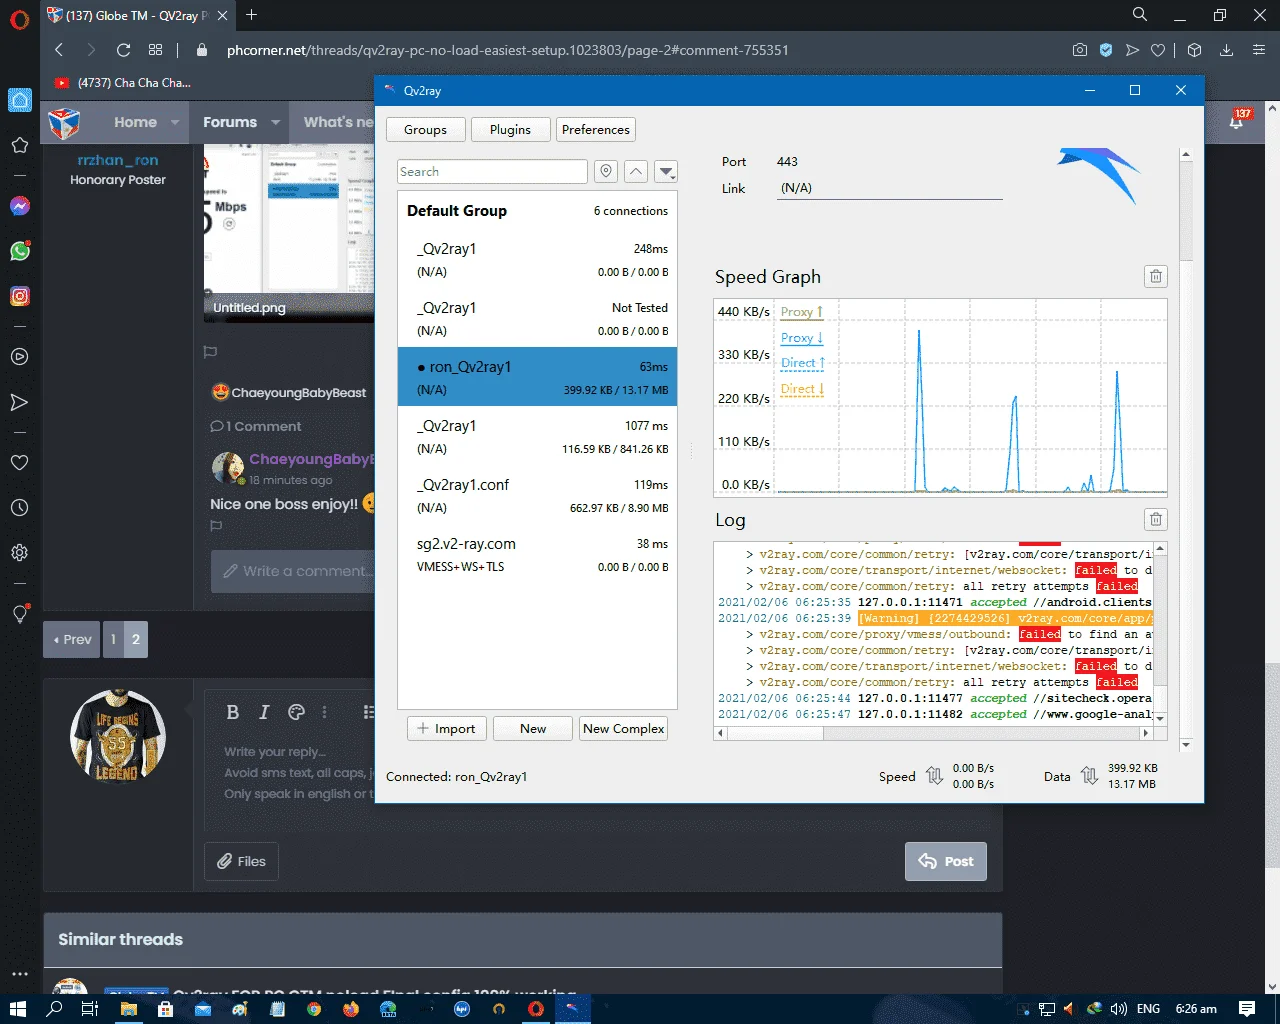Toggle the Proxy download legend in Speed Graph
This screenshot has width=1280, height=1024.
pyautogui.click(x=802, y=338)
